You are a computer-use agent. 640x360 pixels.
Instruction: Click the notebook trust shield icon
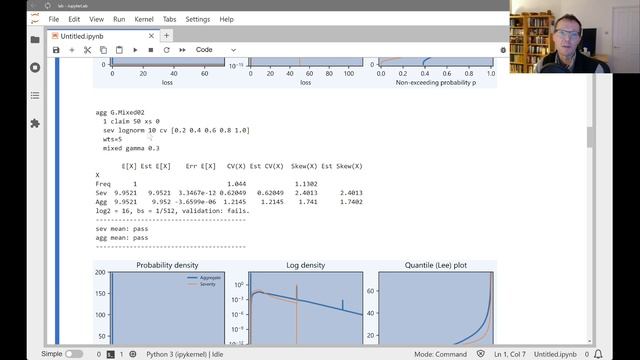tap(481, 354)
